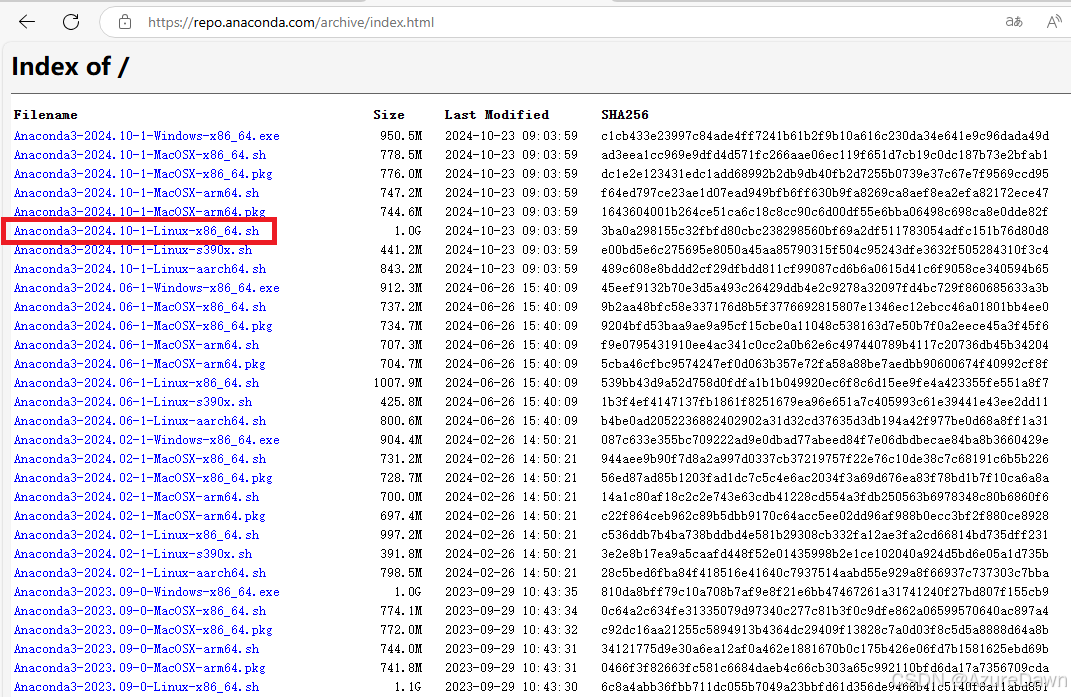This screenshot has height=697, width=1071.
Task: Download Anaconda3-2023.09-0-Windows-x86_64.exe
Action: coord(146,592)
